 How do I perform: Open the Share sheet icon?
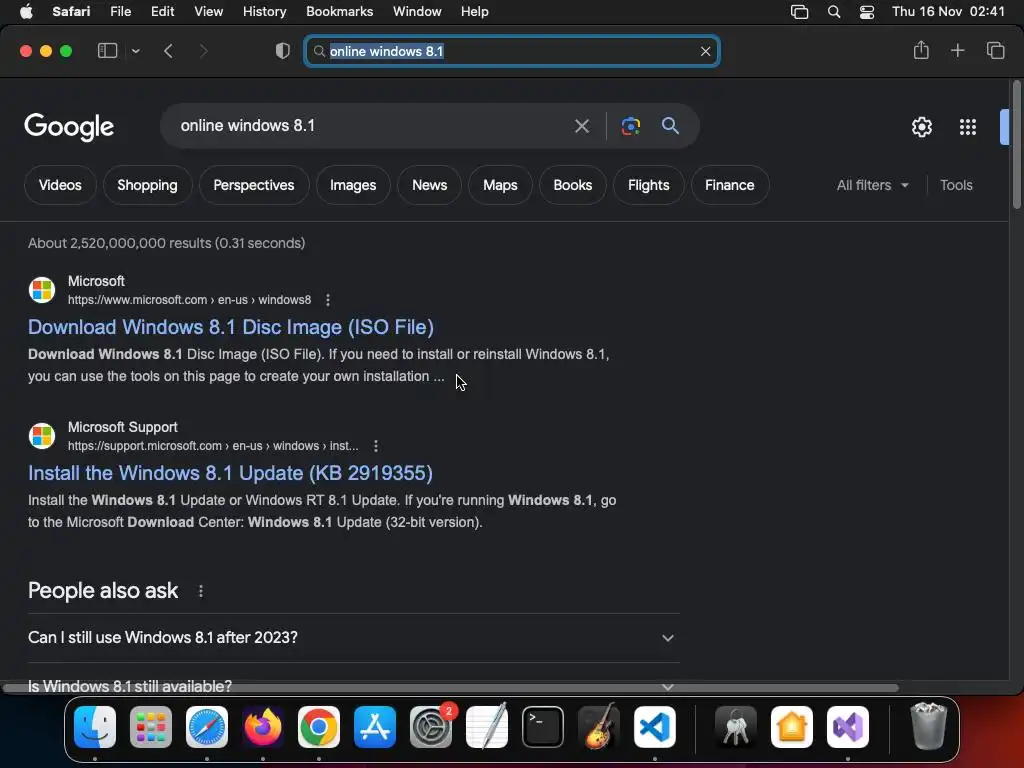[921, 50]
